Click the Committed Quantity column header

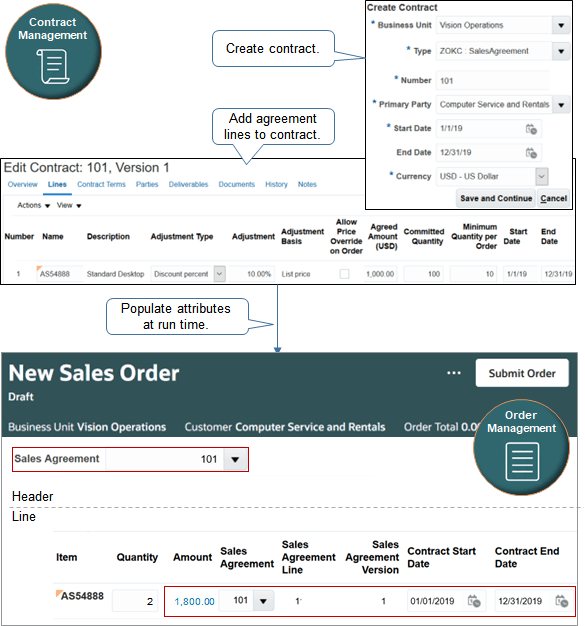(424, 236)
